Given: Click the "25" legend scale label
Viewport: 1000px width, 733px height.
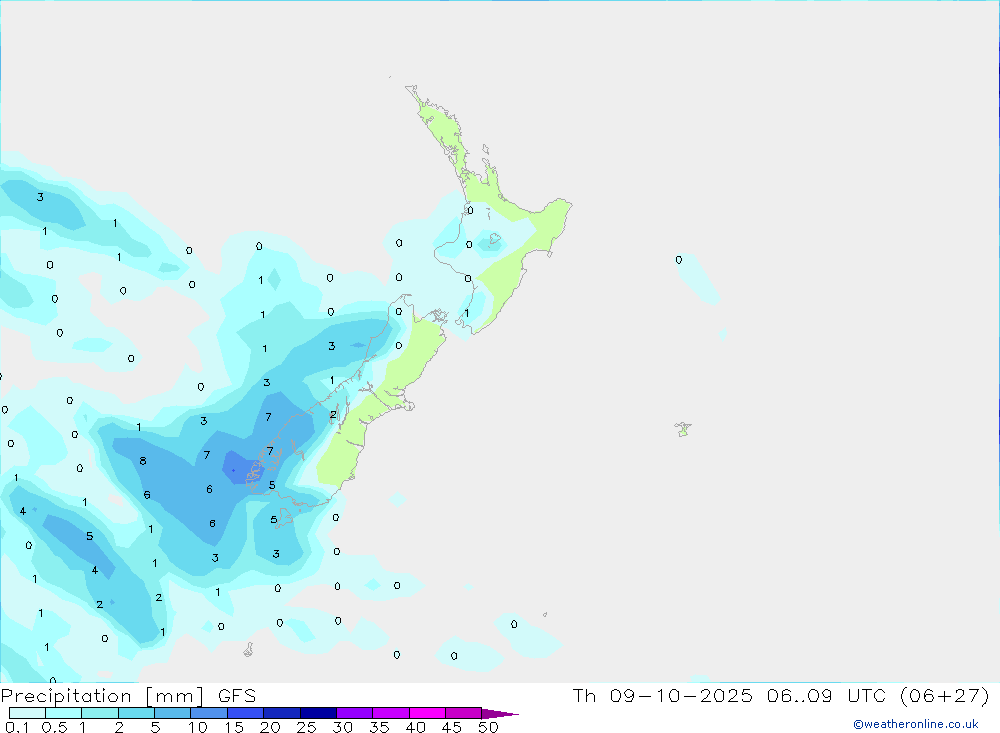Looking at the screenshot, I should pos(307,727).
